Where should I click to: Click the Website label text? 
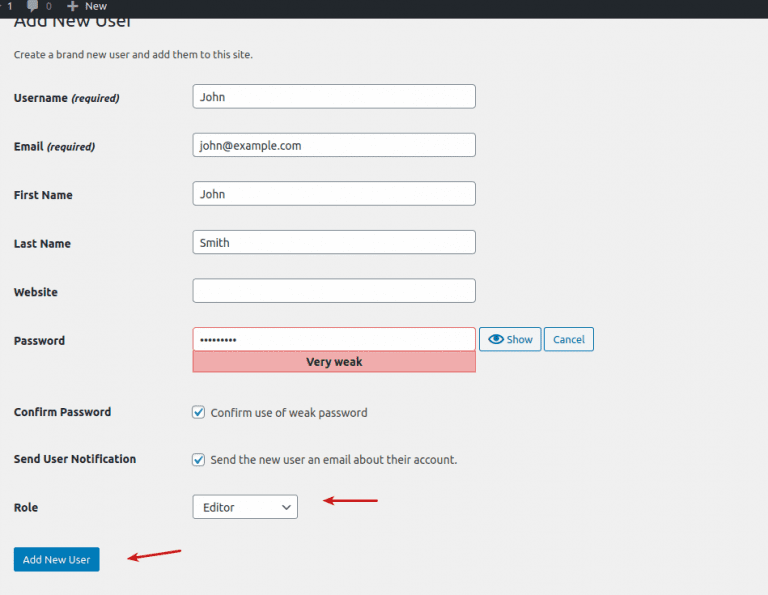pyautogui.click(x=36, y=292)
